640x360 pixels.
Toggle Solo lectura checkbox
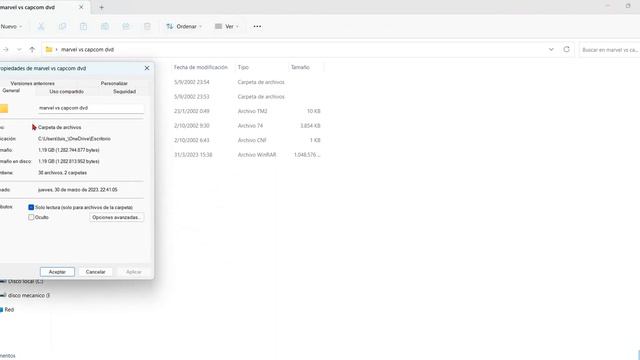pos(31,207)
